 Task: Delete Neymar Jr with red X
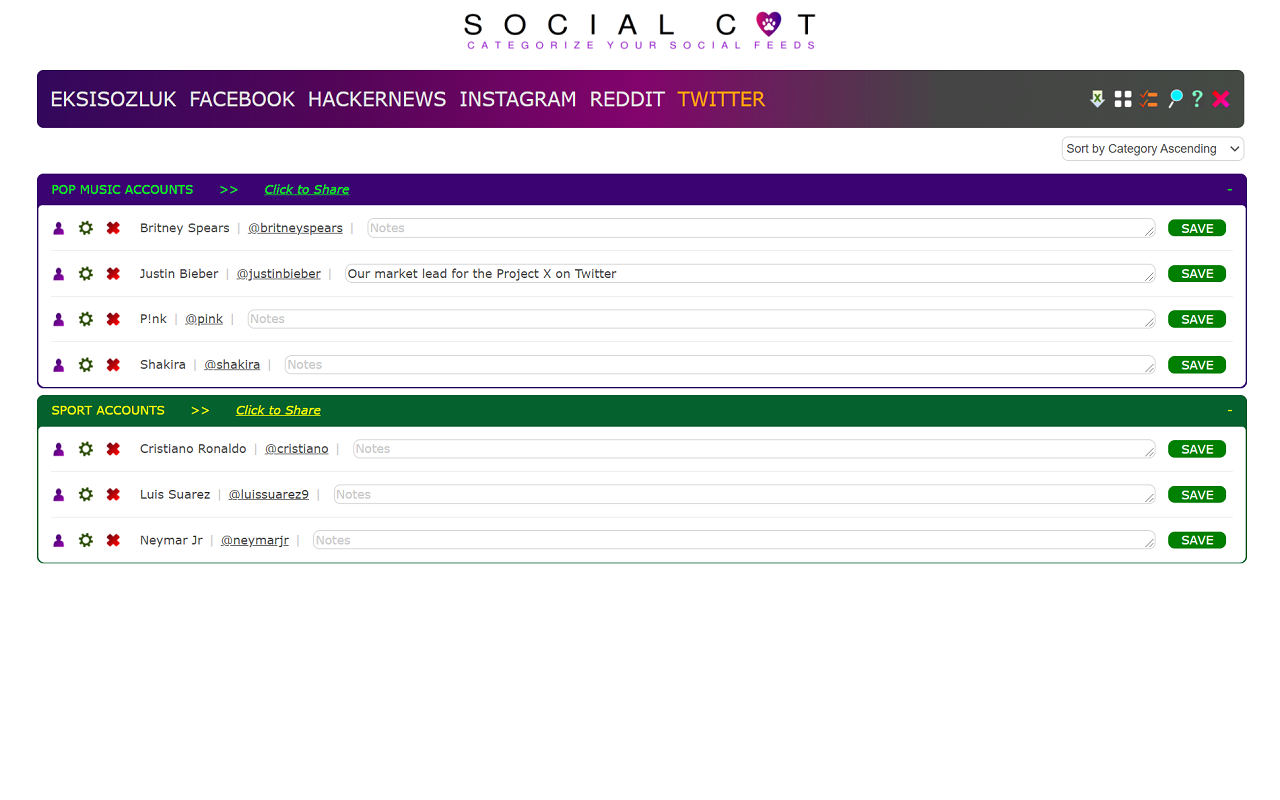[x=113, y=540]
